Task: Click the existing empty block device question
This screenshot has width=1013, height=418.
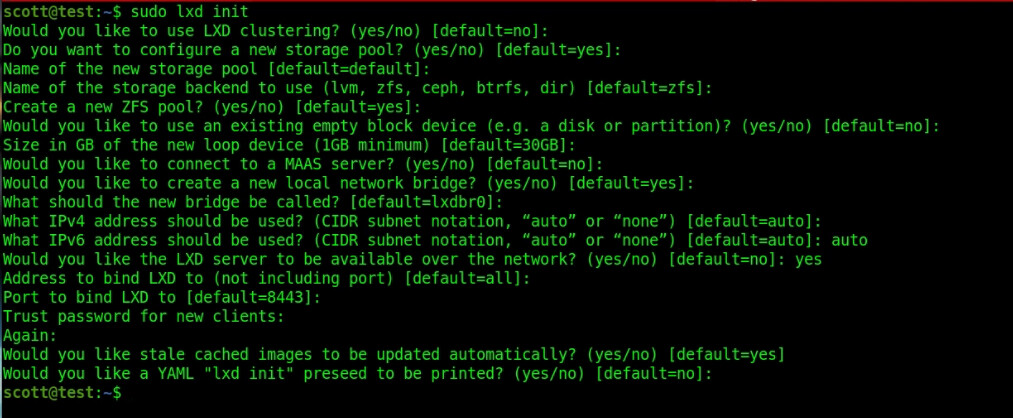Action: tap(471, 126)
